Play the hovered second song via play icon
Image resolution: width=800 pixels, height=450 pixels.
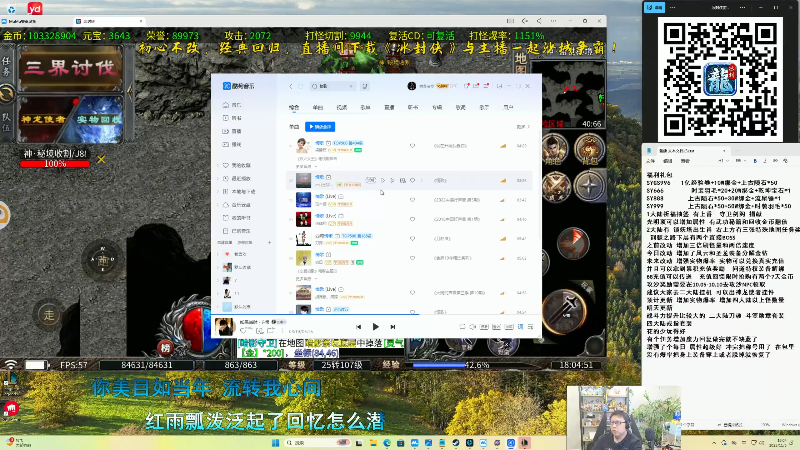(383, 180)
